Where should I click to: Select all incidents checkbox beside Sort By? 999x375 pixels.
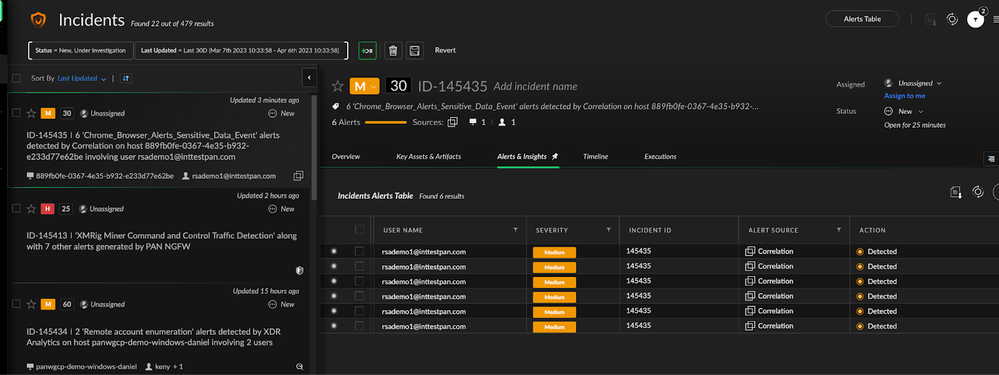[x=17, y=78]
